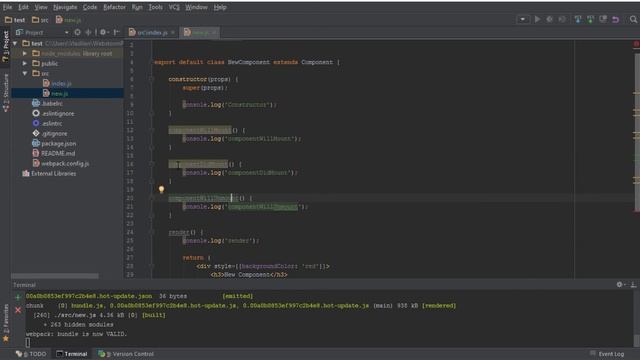The height and width of the screenshot is (360, 640).
Task: Collapse the test root folder
Action: (15, 43)
